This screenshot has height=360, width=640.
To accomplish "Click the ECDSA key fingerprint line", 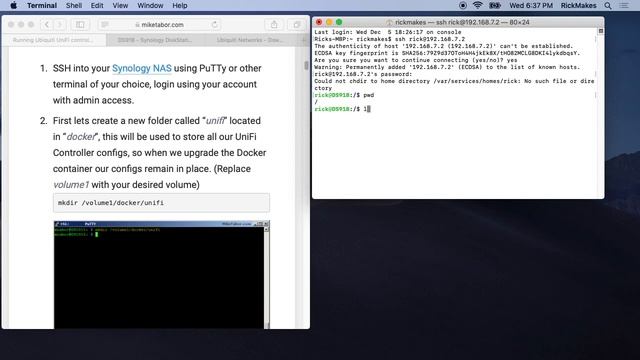I will point(447,53).
